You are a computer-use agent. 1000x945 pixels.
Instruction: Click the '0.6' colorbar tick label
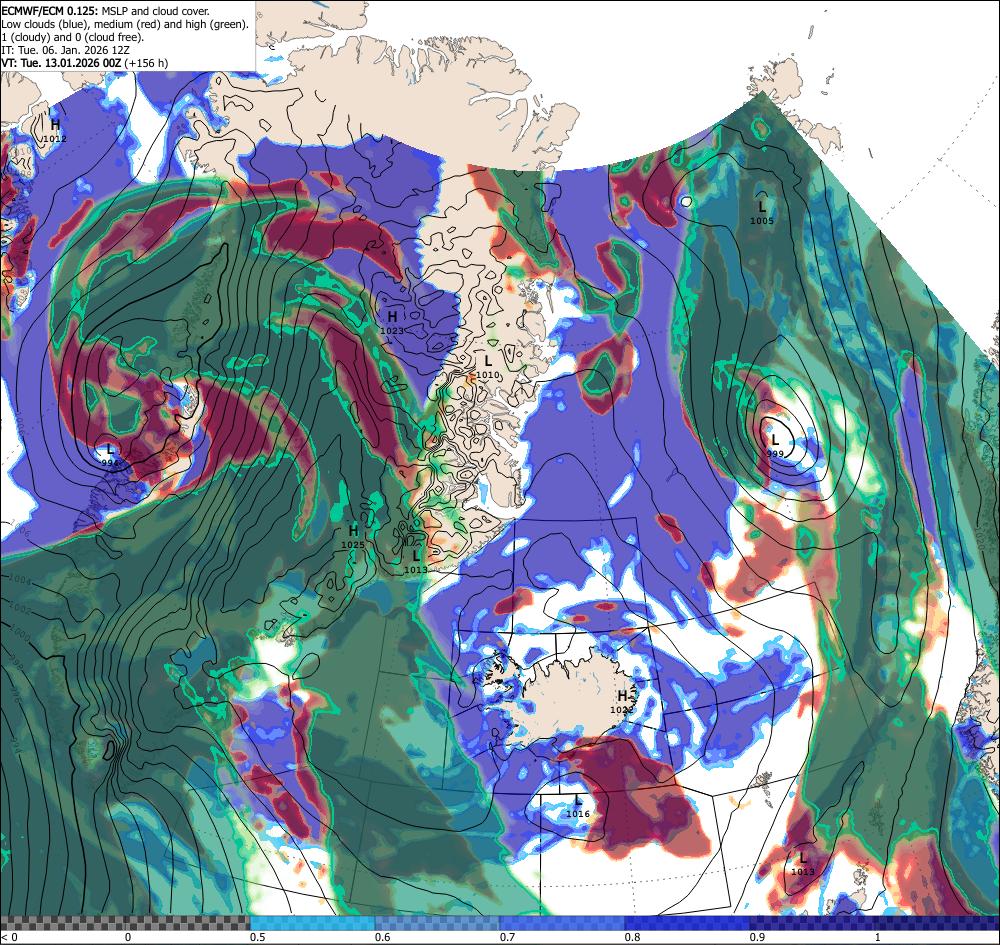point(383,937)
